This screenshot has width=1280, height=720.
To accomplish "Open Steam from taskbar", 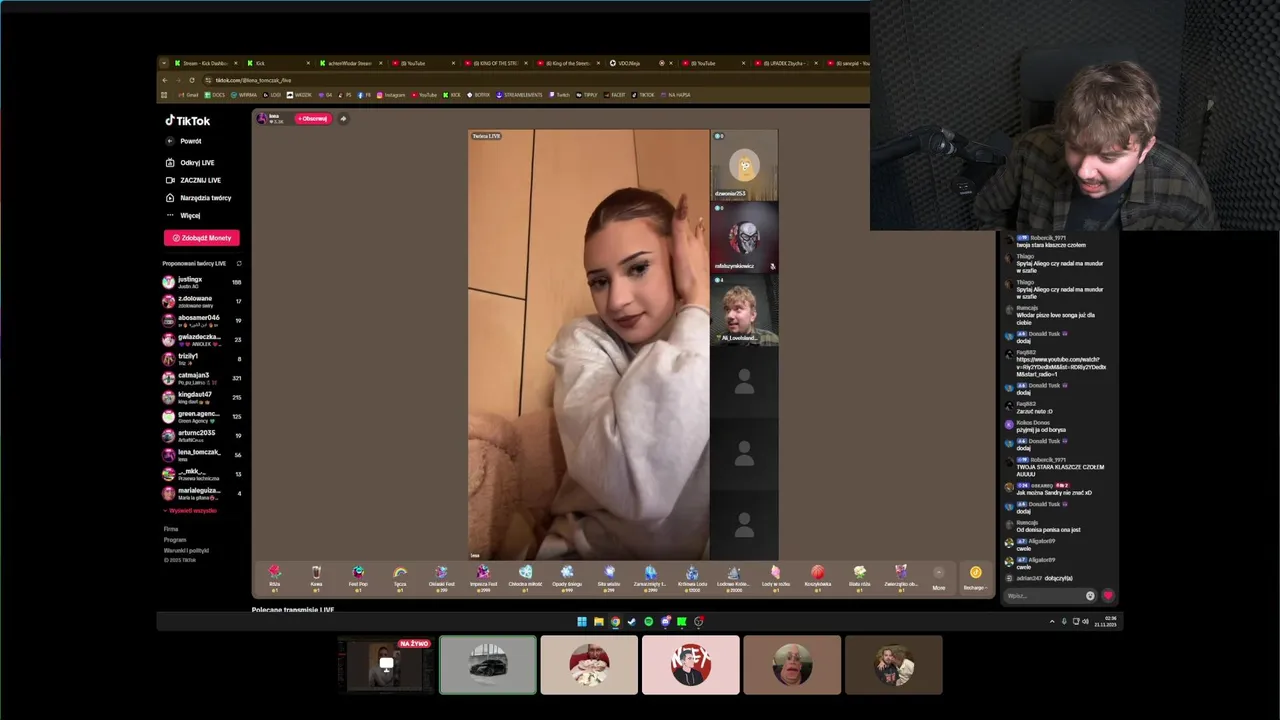I will (x=632, y=622).
